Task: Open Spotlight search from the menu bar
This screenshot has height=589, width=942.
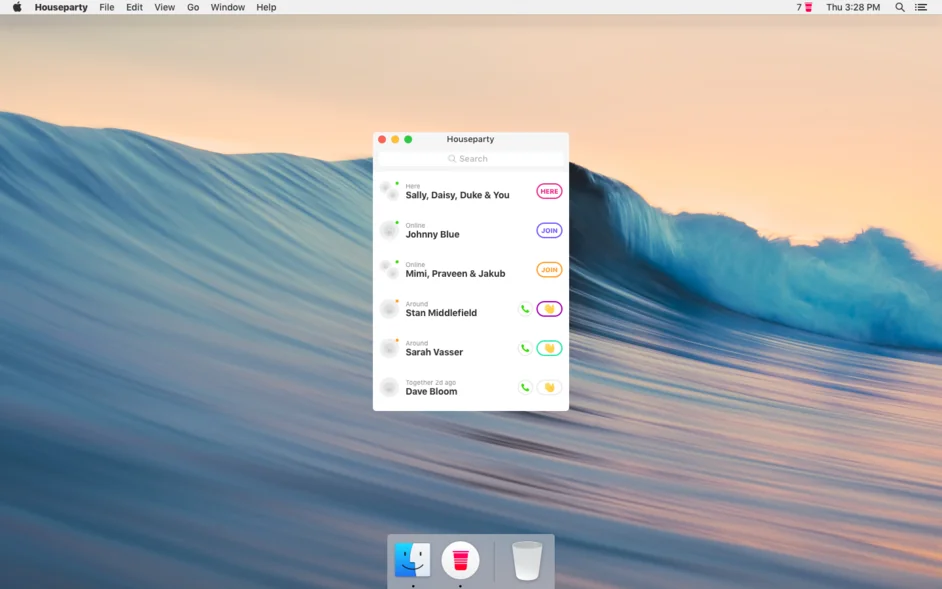Action: pyautogui.click(x=898, y=7)
